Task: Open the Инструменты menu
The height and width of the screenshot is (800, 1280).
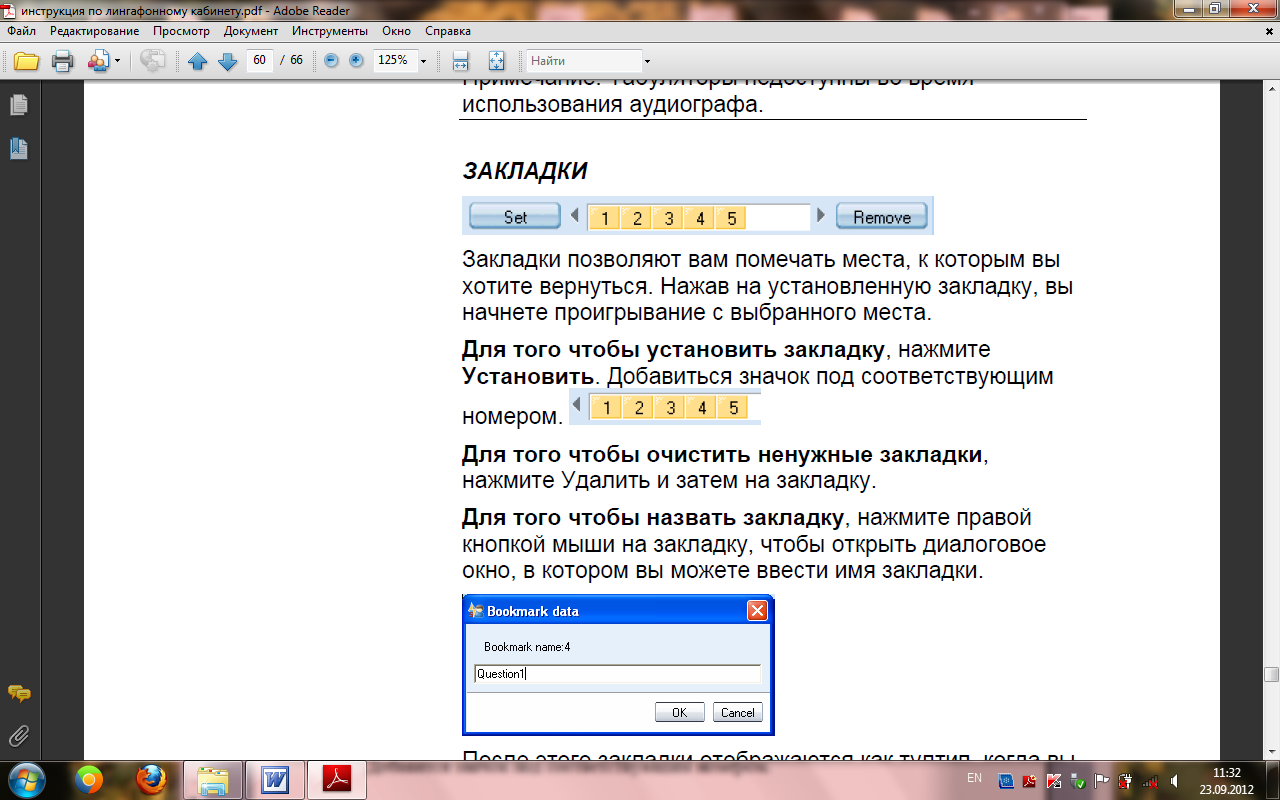Action: pos(329,31)
